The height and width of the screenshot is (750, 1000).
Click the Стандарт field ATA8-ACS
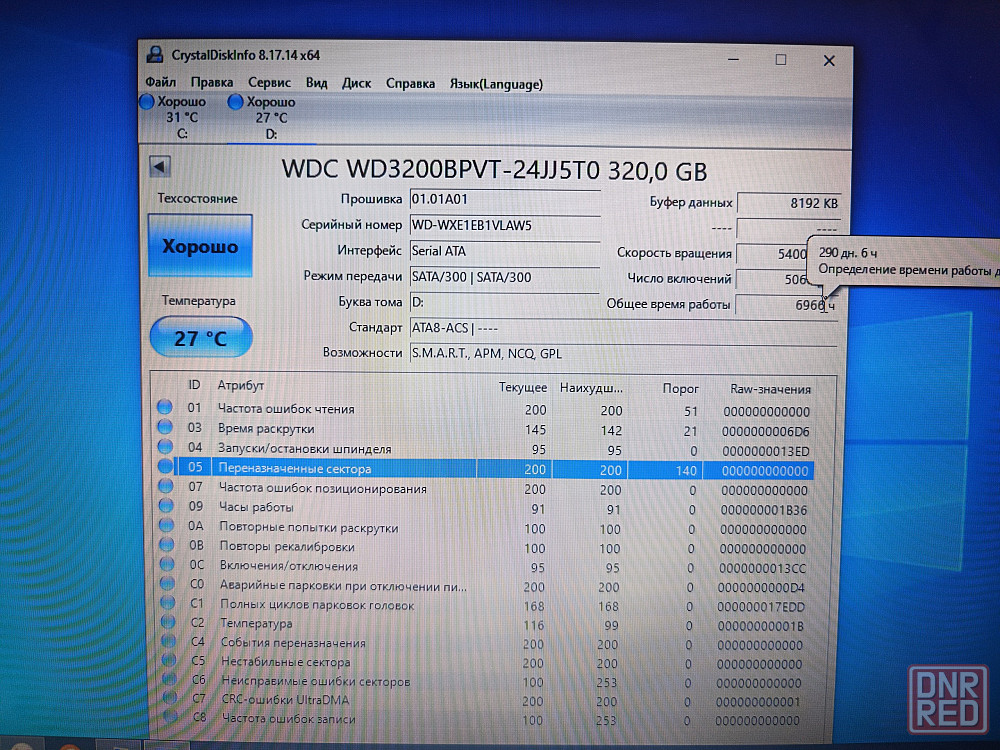point(623,328)
